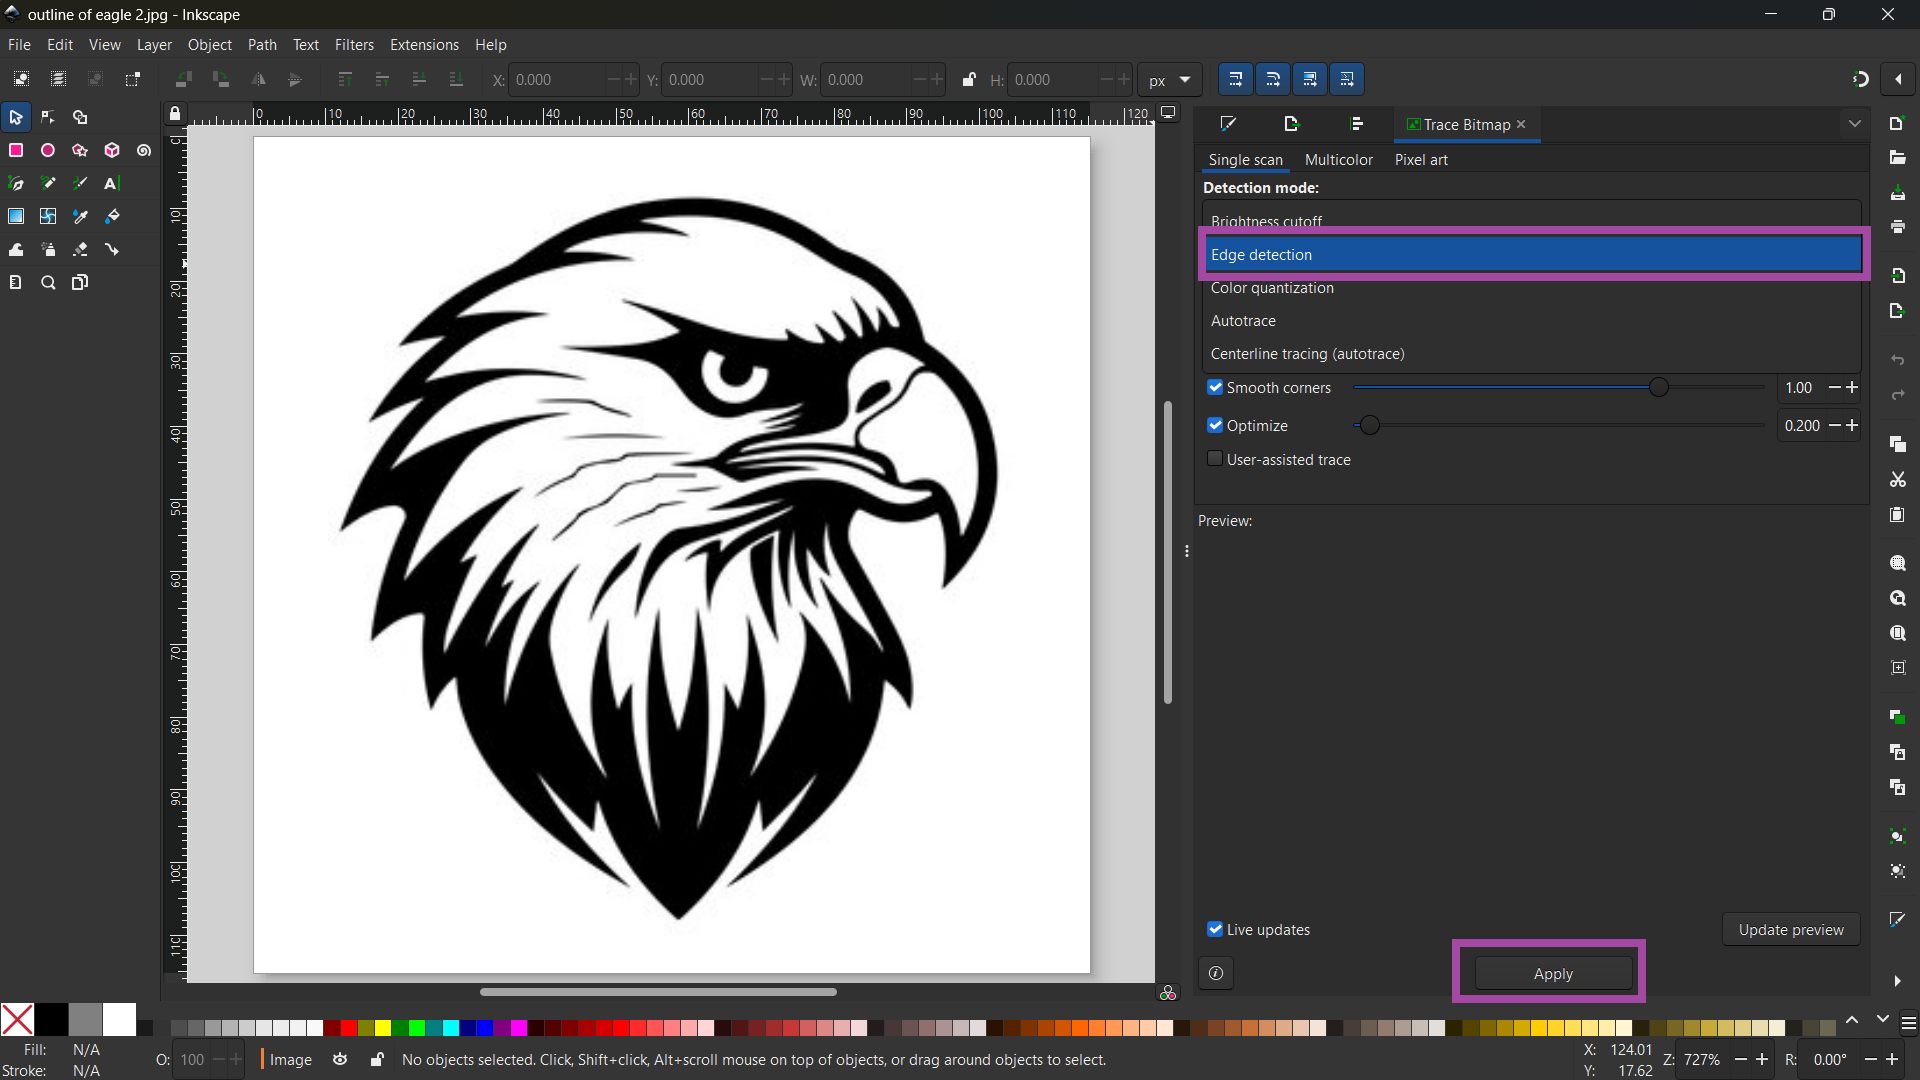Select the Ellipse tool
The width and height of the screenshot is (1920, 1080).
point(48,150)
